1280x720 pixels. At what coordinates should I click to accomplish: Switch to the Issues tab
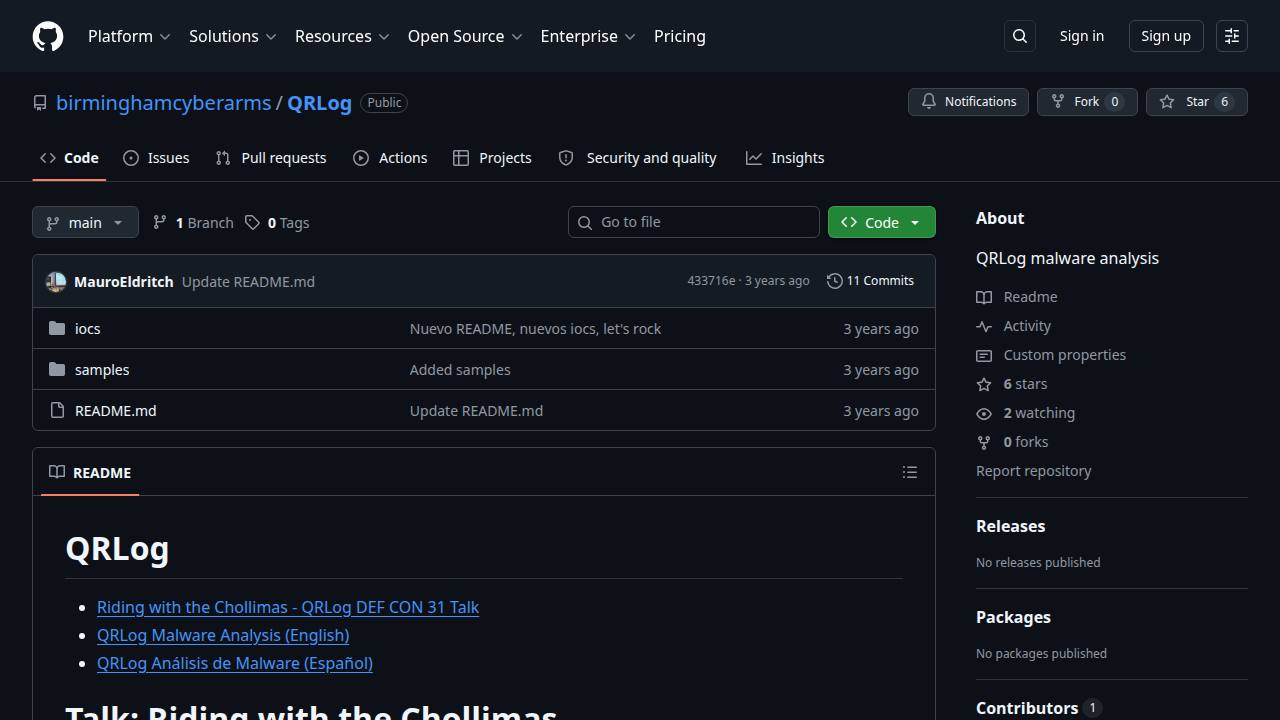point(156,158)
